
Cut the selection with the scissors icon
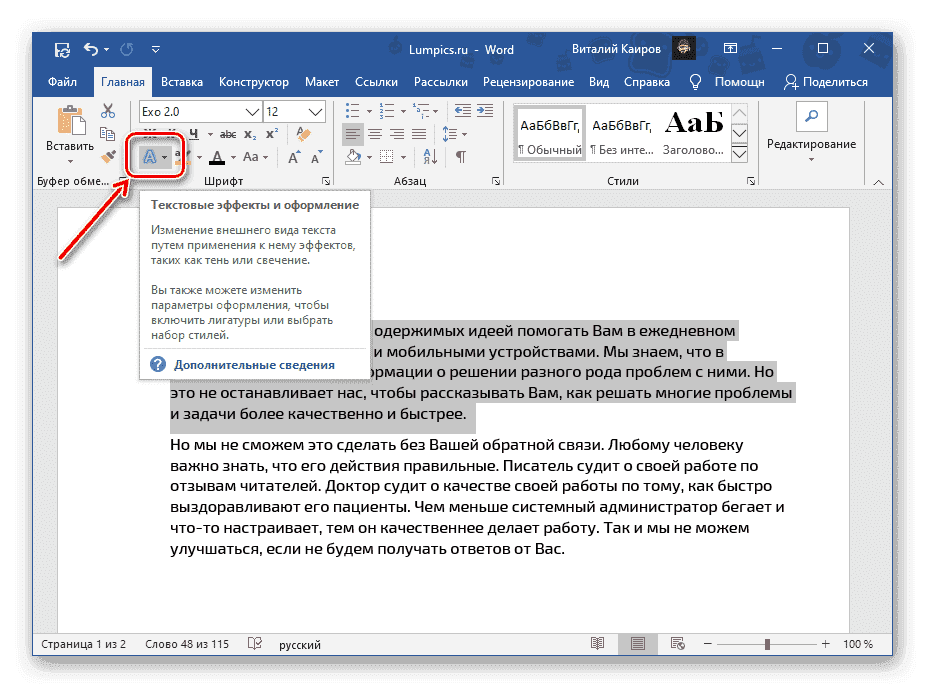point(108,111)
